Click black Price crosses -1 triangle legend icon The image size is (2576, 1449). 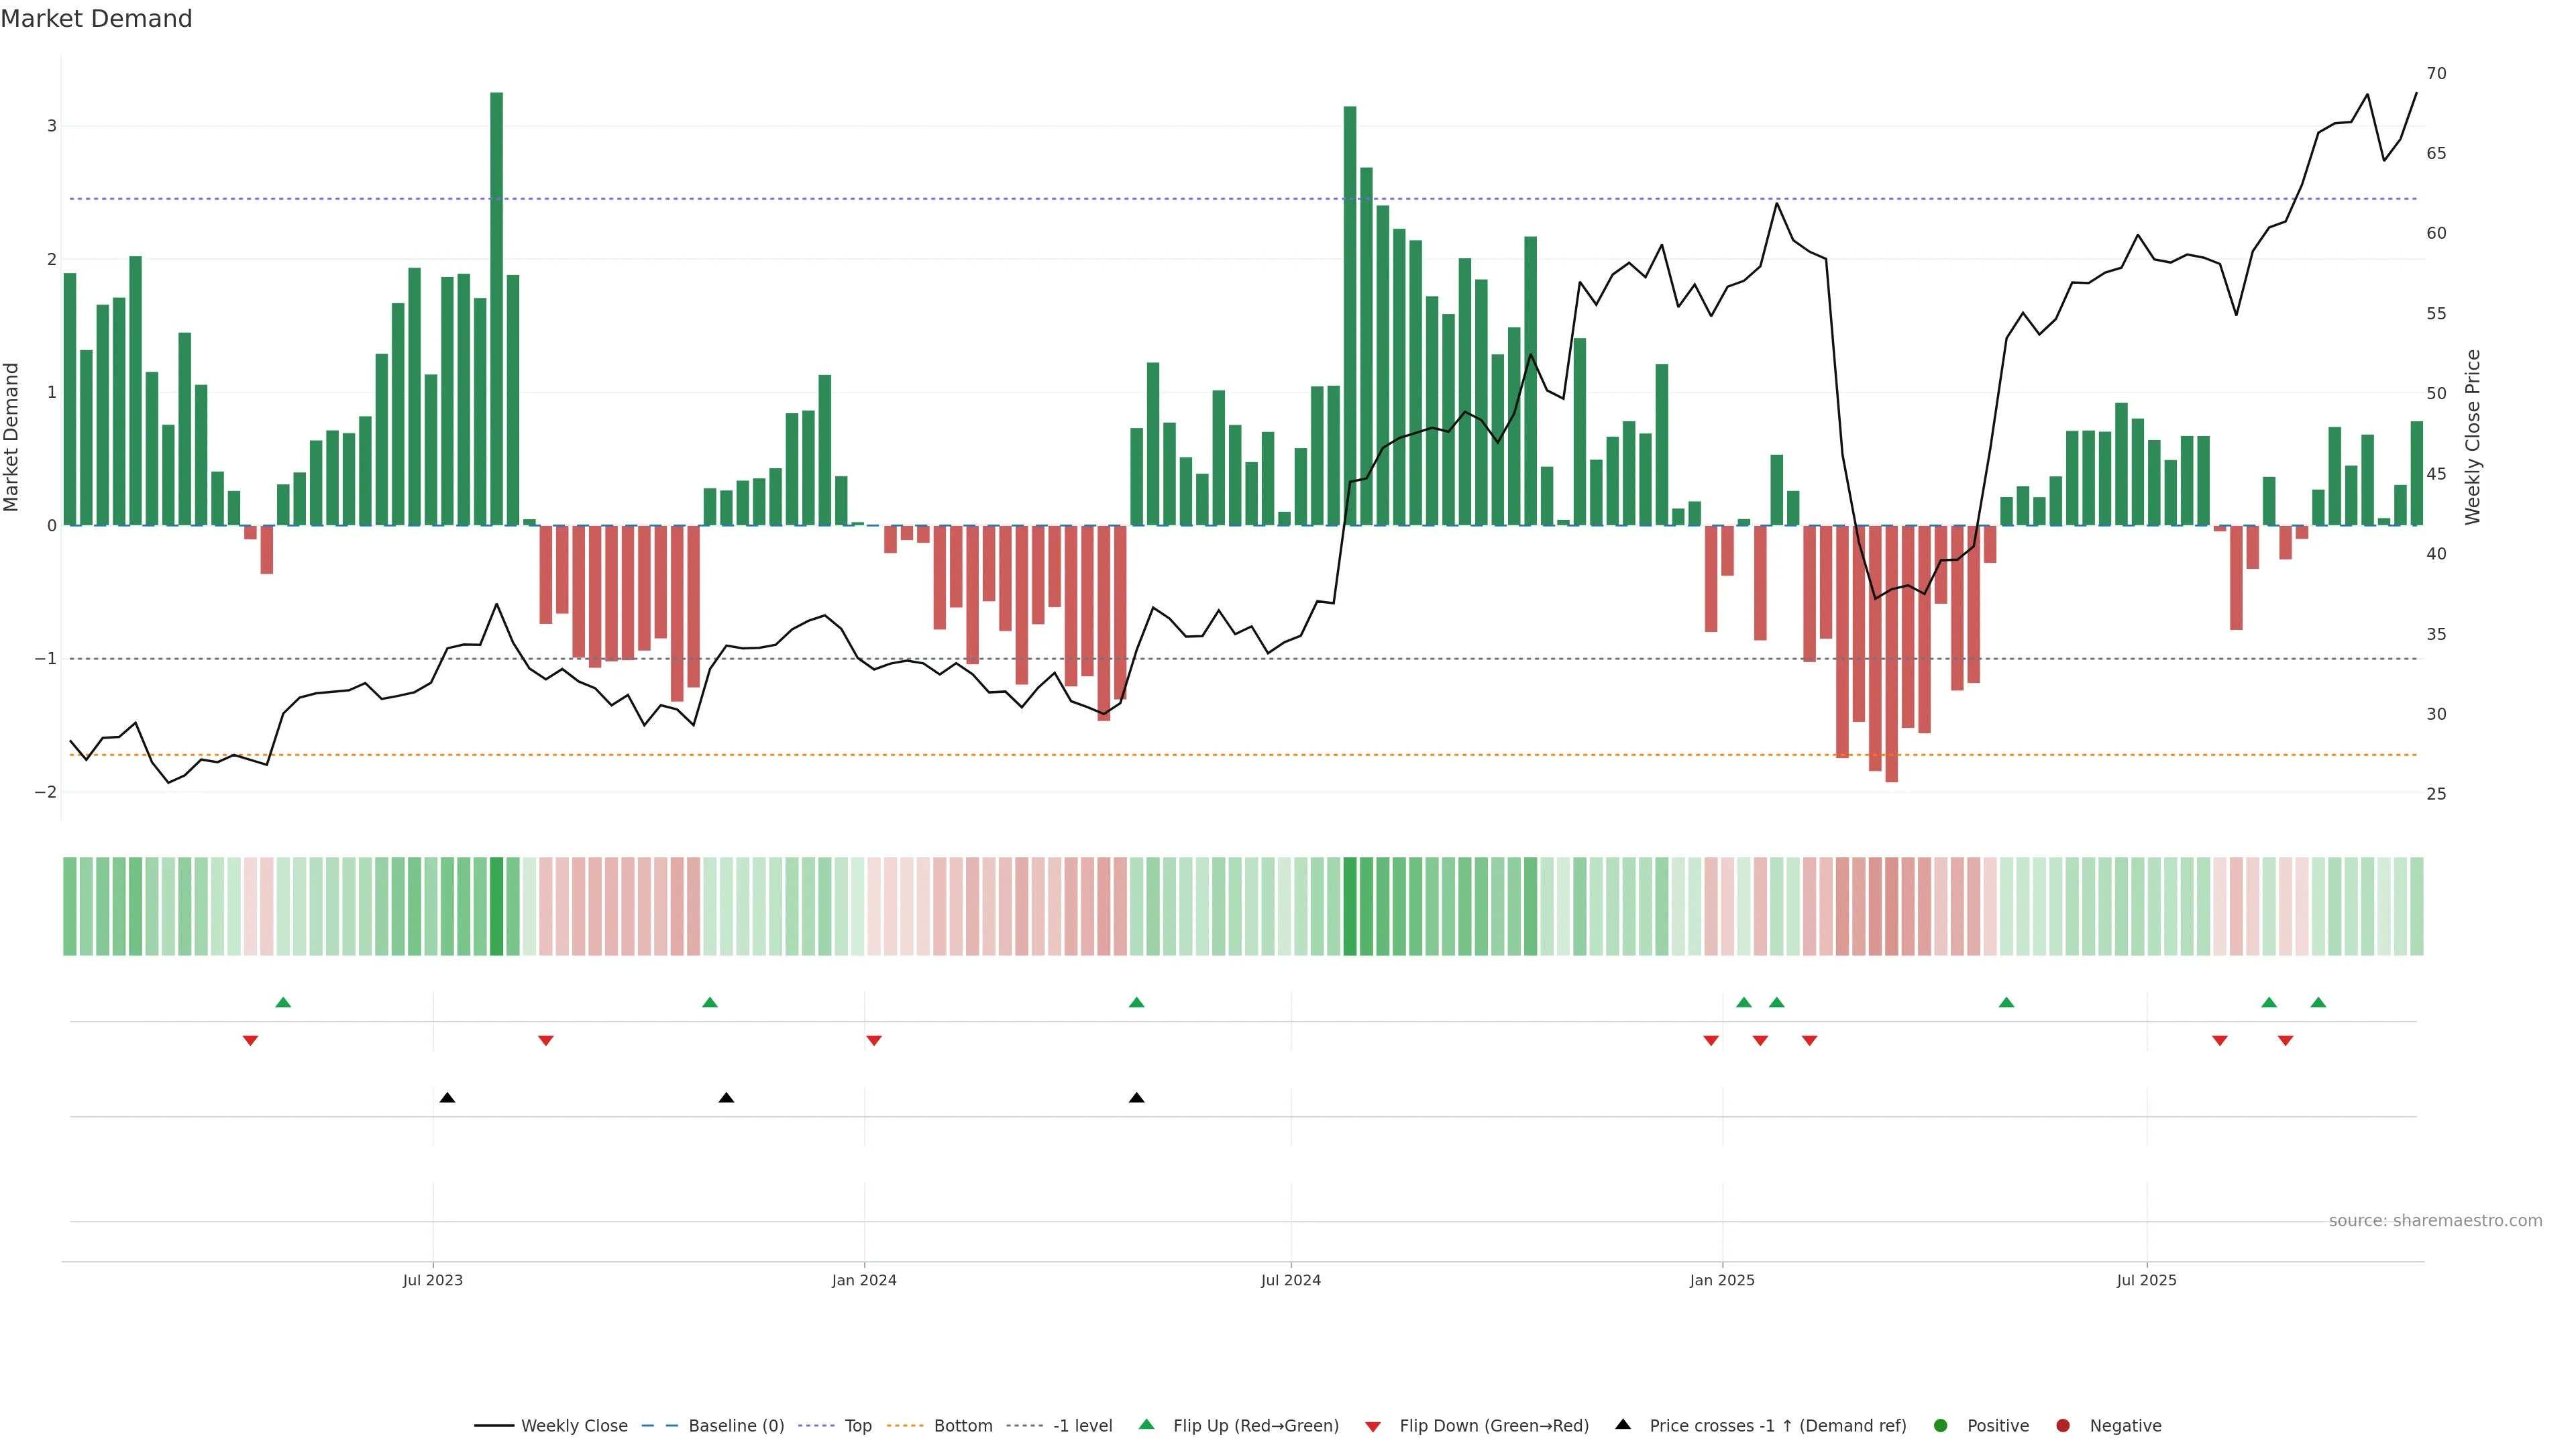1623,1424
